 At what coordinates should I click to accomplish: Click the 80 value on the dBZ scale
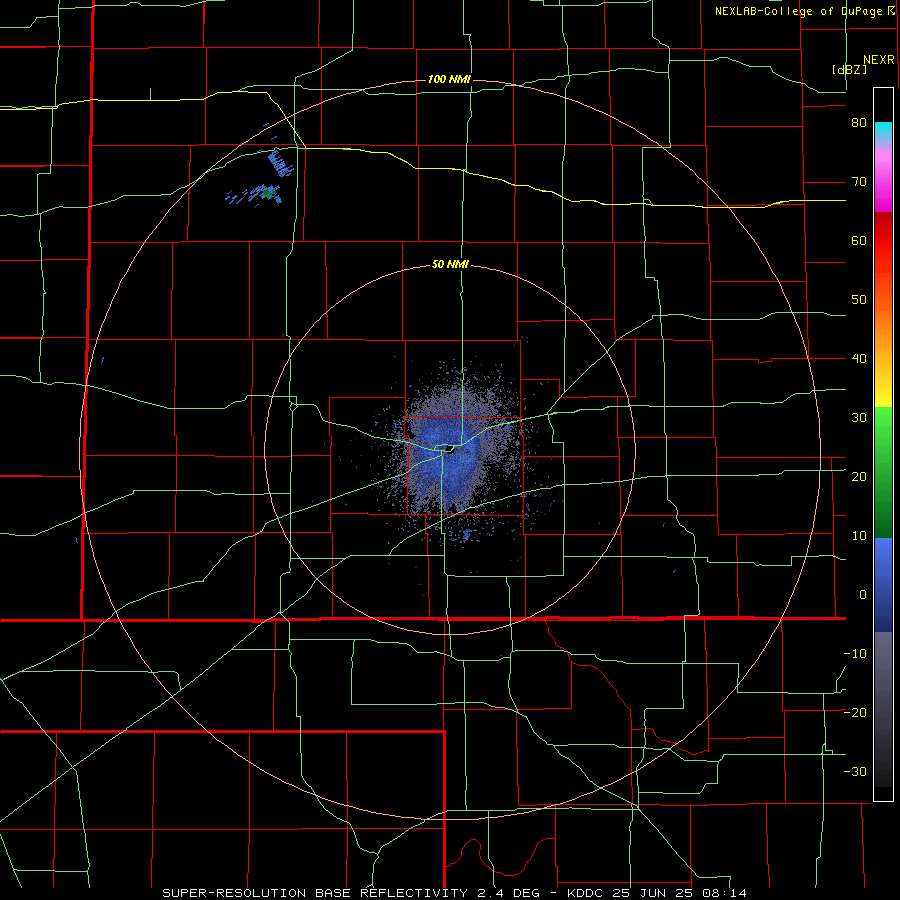click(x=859, y=123)
